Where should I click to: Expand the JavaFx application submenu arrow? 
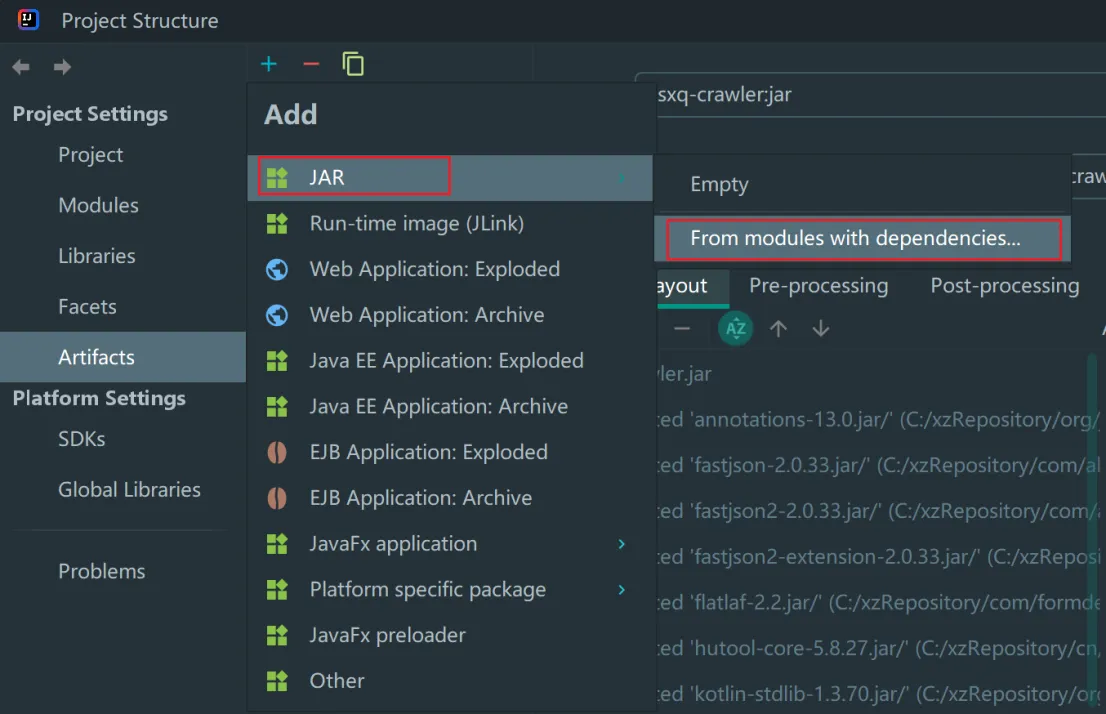click(x=622, y=544)
